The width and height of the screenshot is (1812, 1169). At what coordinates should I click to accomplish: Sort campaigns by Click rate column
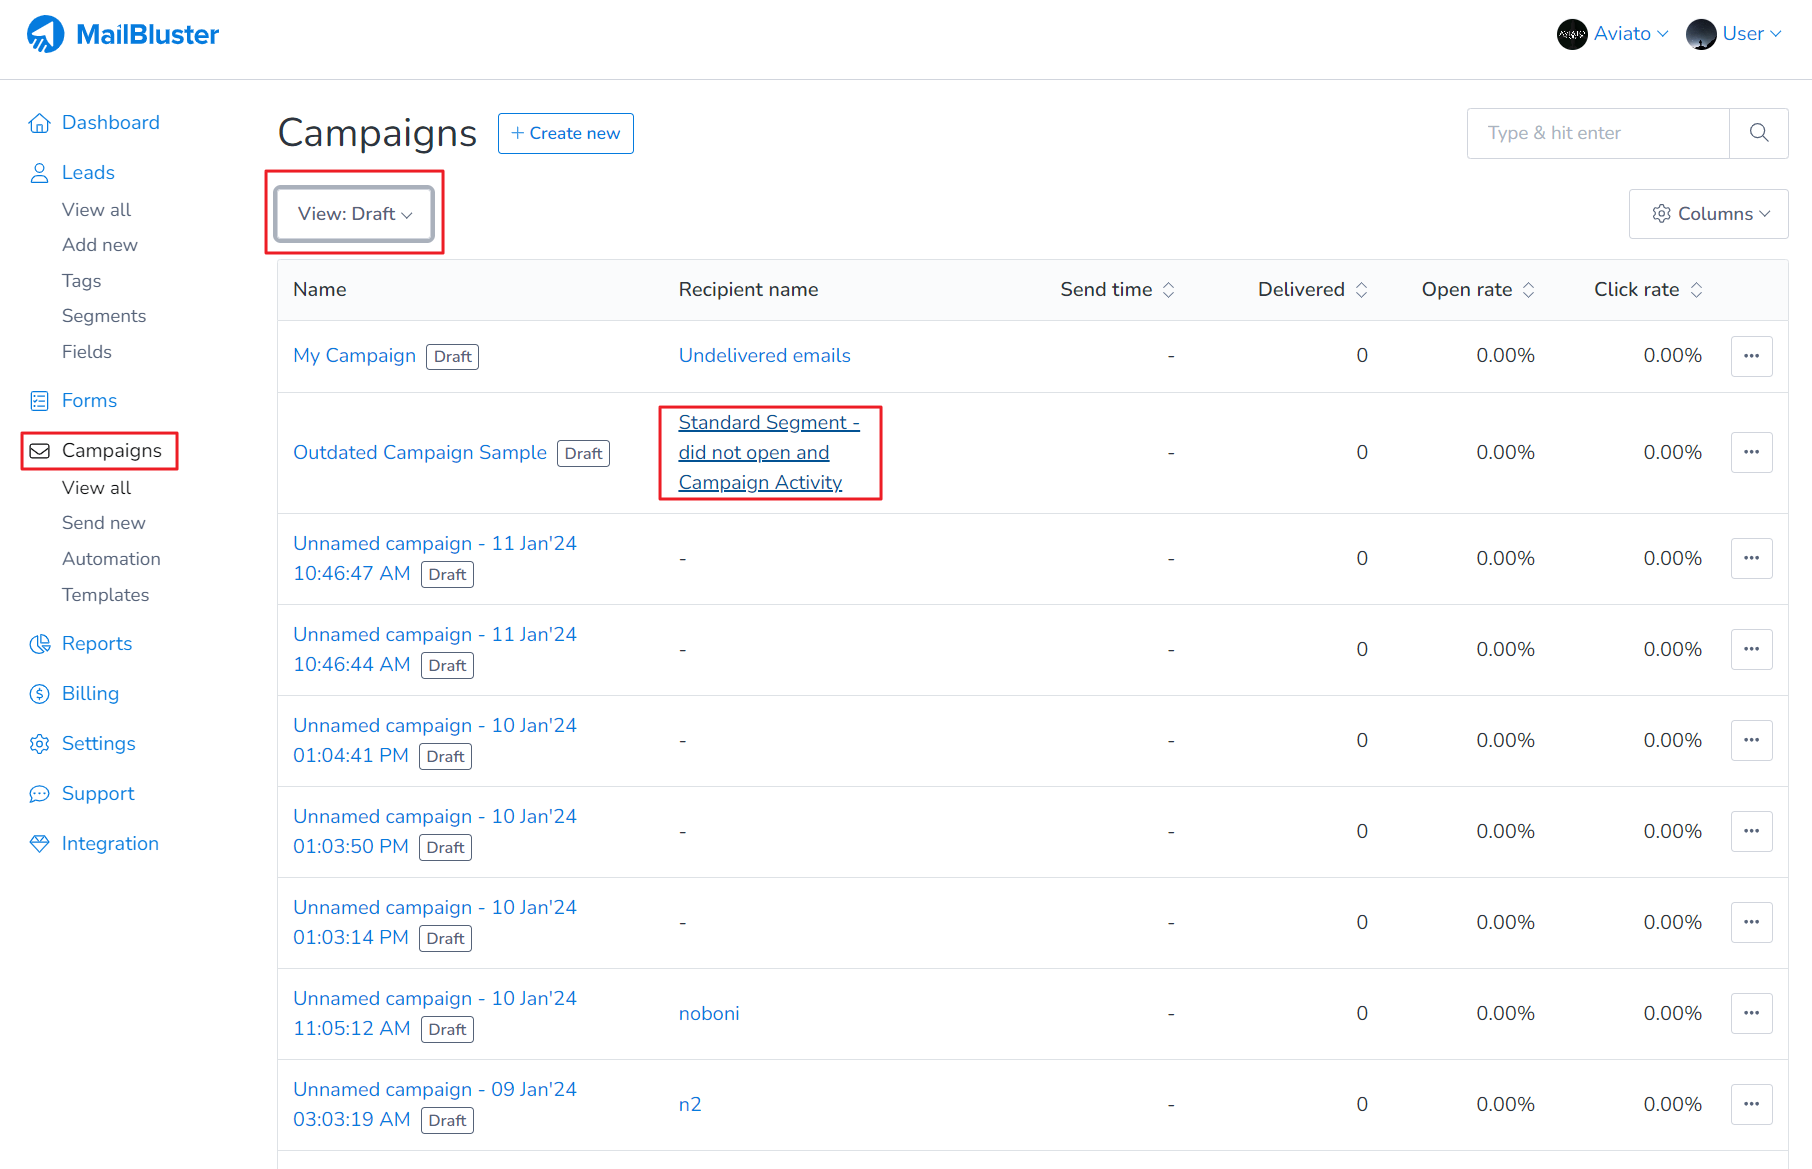[1696, 290]
